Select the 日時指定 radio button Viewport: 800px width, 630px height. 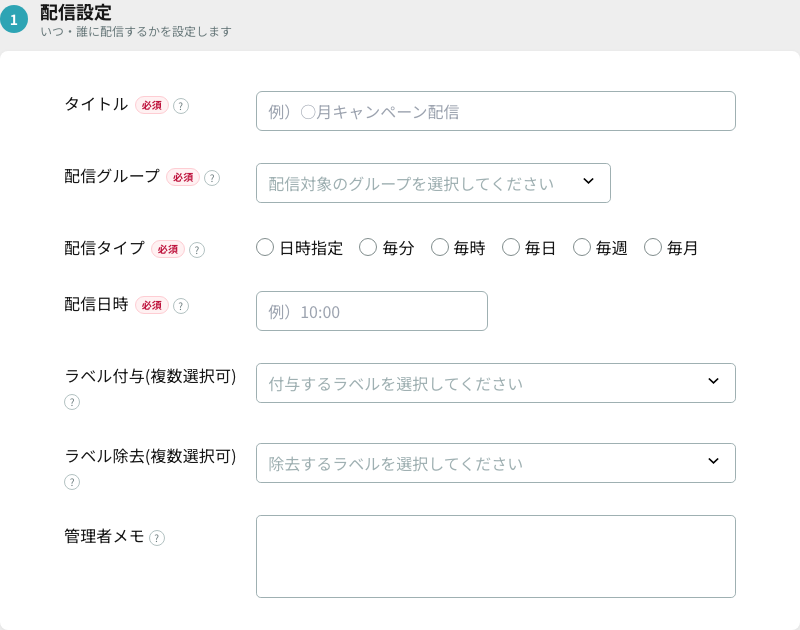coord(265,247)
